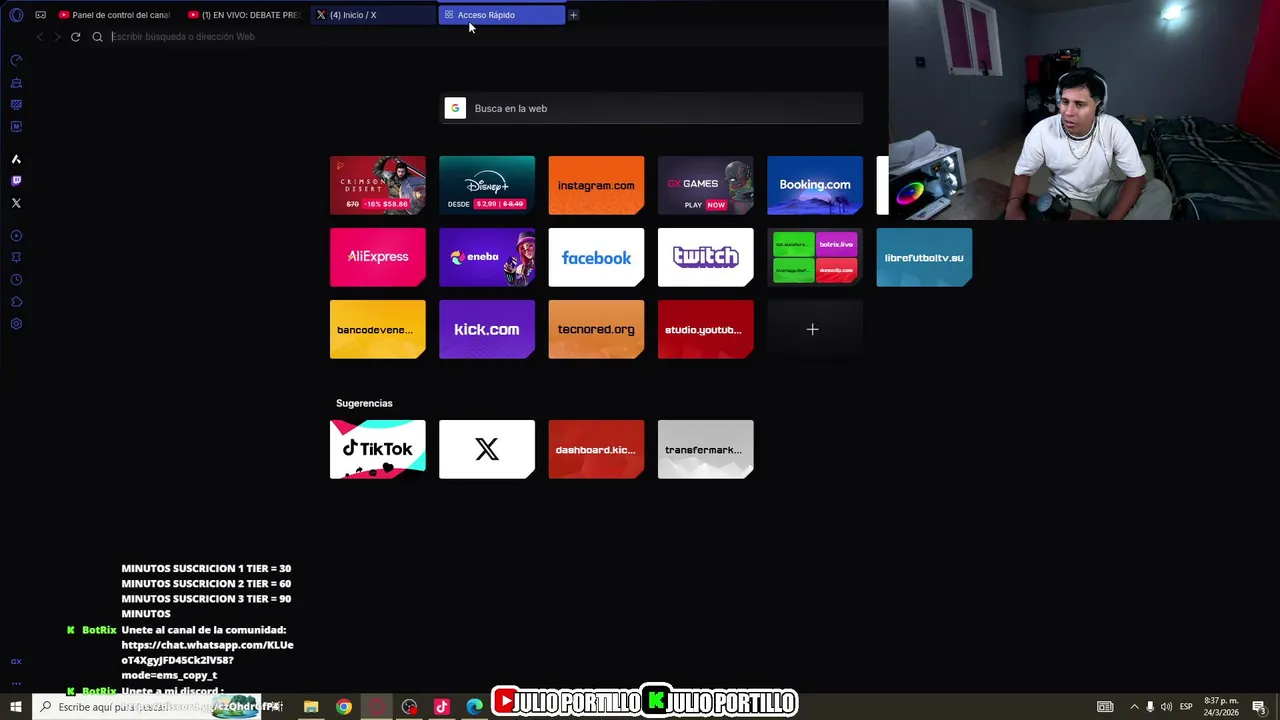Show hidden system tray icons

1134,707
